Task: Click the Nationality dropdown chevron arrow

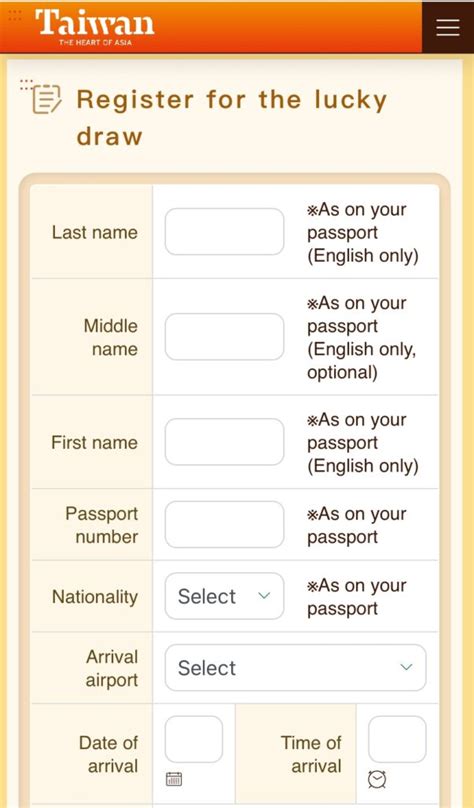Action: point(264,596)
